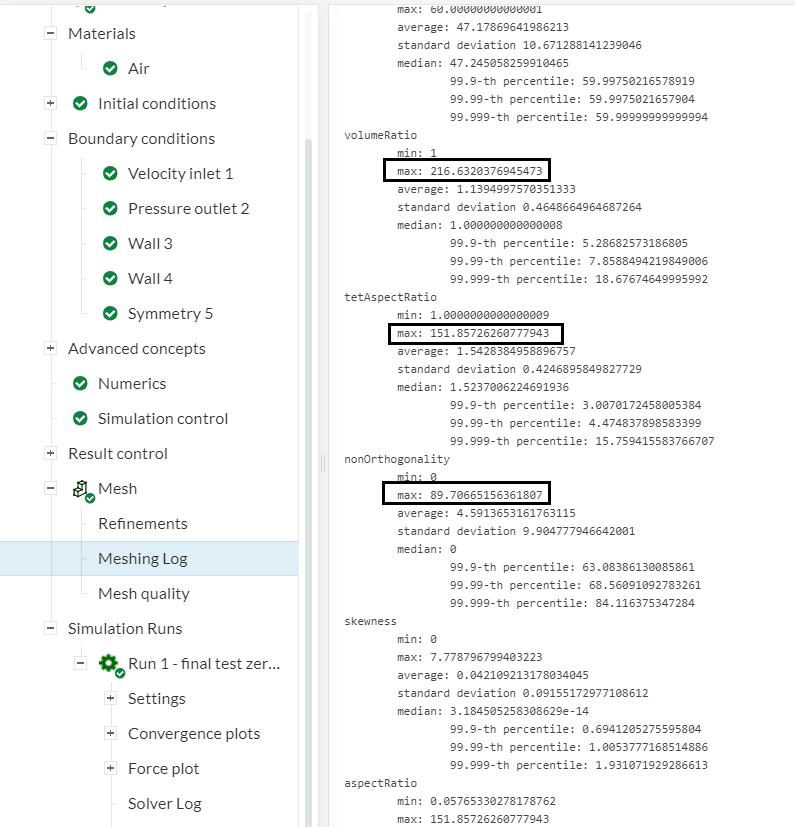Viewport: 795px width, 827px height.
Task: Expand the Convergence plots node
Action: pos(110,733)
